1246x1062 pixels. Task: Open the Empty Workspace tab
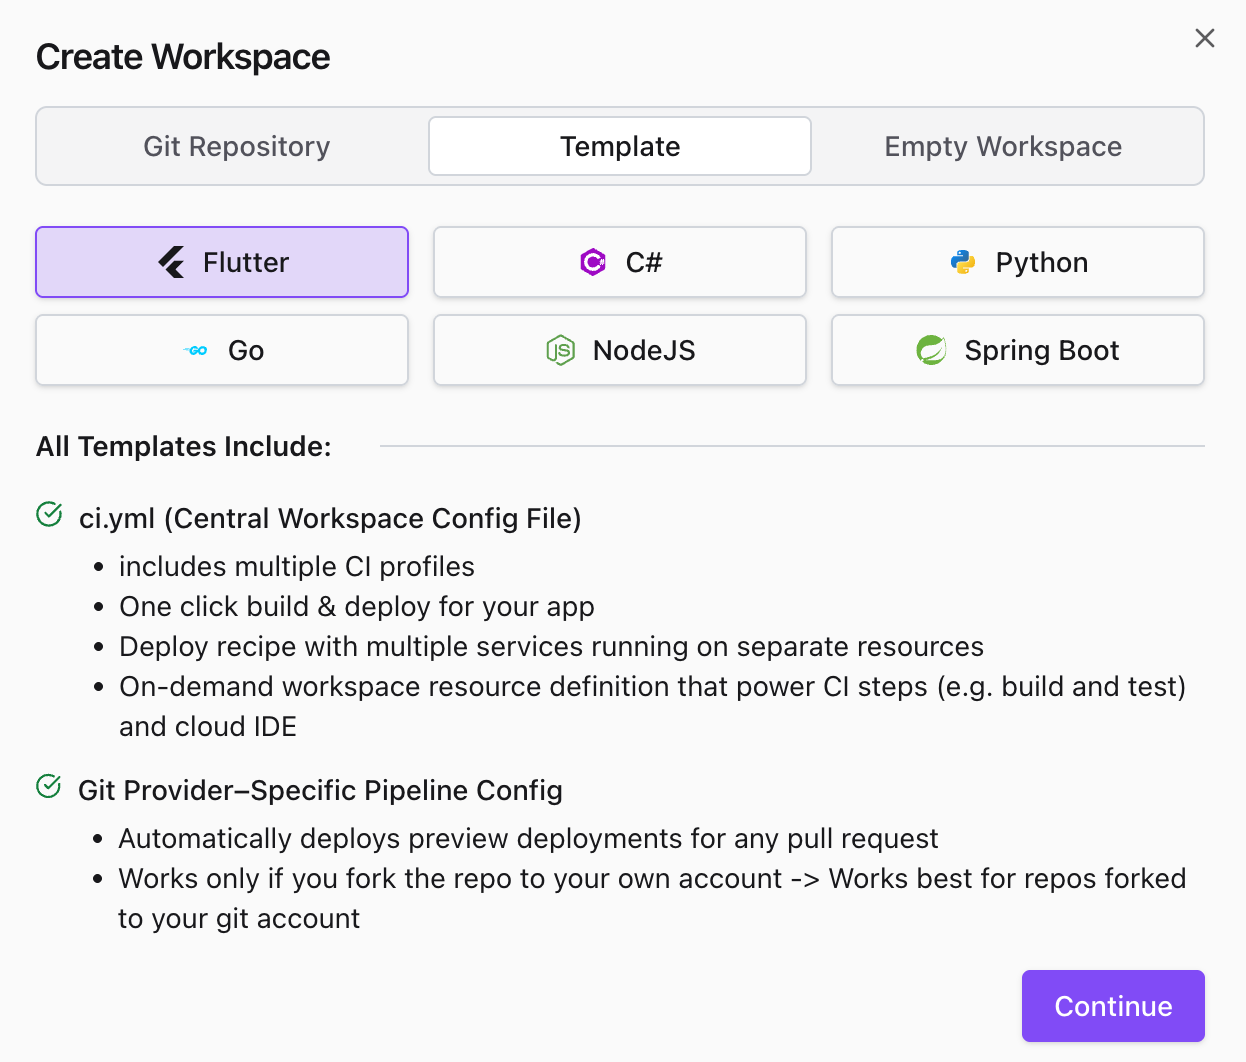point(1003,146)
